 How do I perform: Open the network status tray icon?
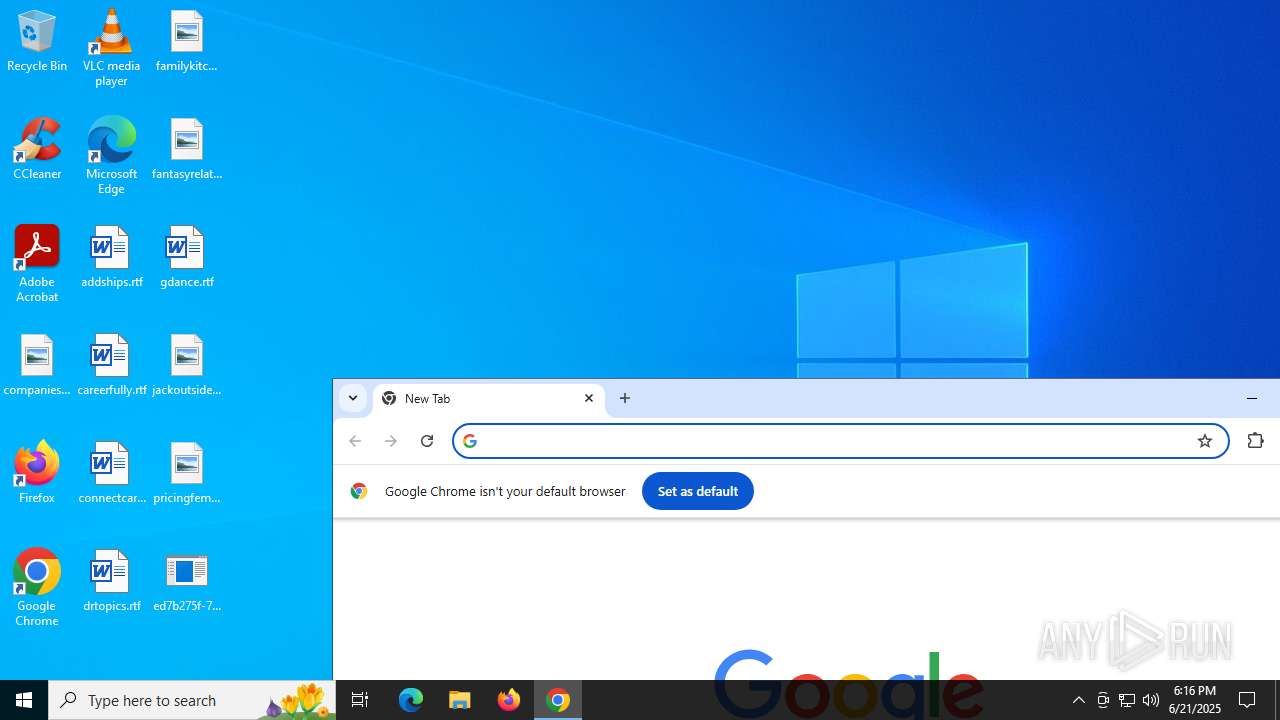[x=1127, y=700]
